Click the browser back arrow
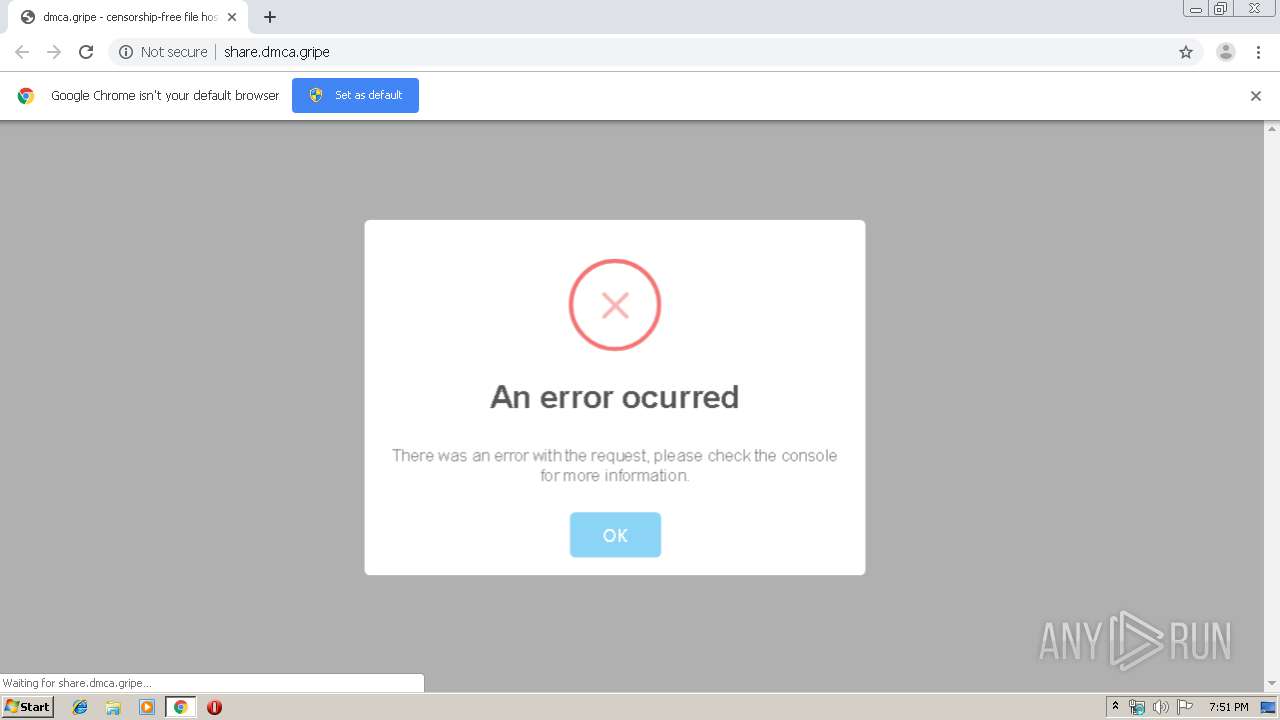Screen dimensions: 1280x720 click(x=22, y=52)
